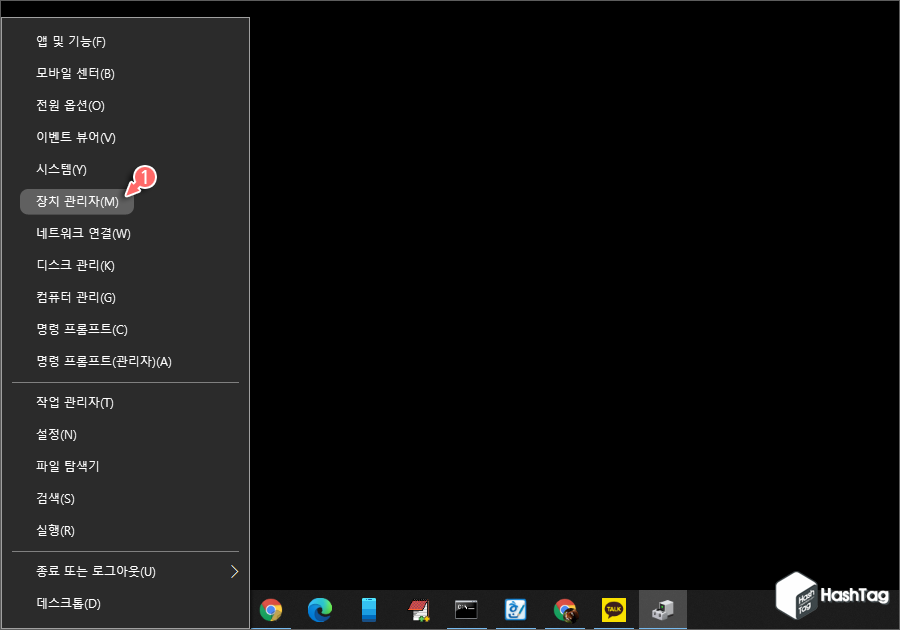The width and height of the screenshot is (900, 630).
Task: Open the Hangul word processor icon
Action: pyautogui.click(x=515, y=609)
